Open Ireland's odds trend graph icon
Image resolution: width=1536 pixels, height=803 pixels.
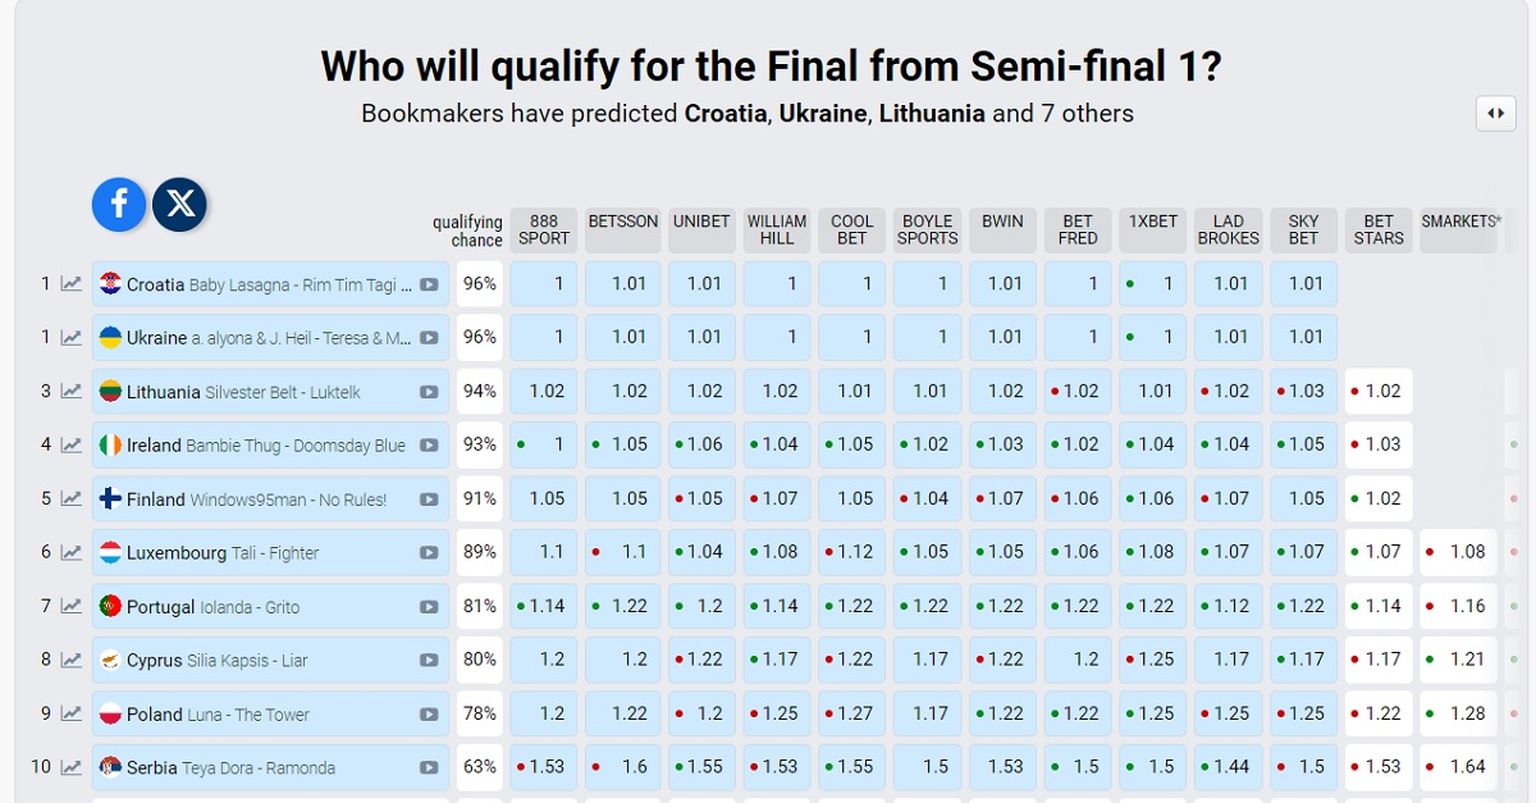click(71, 445)
